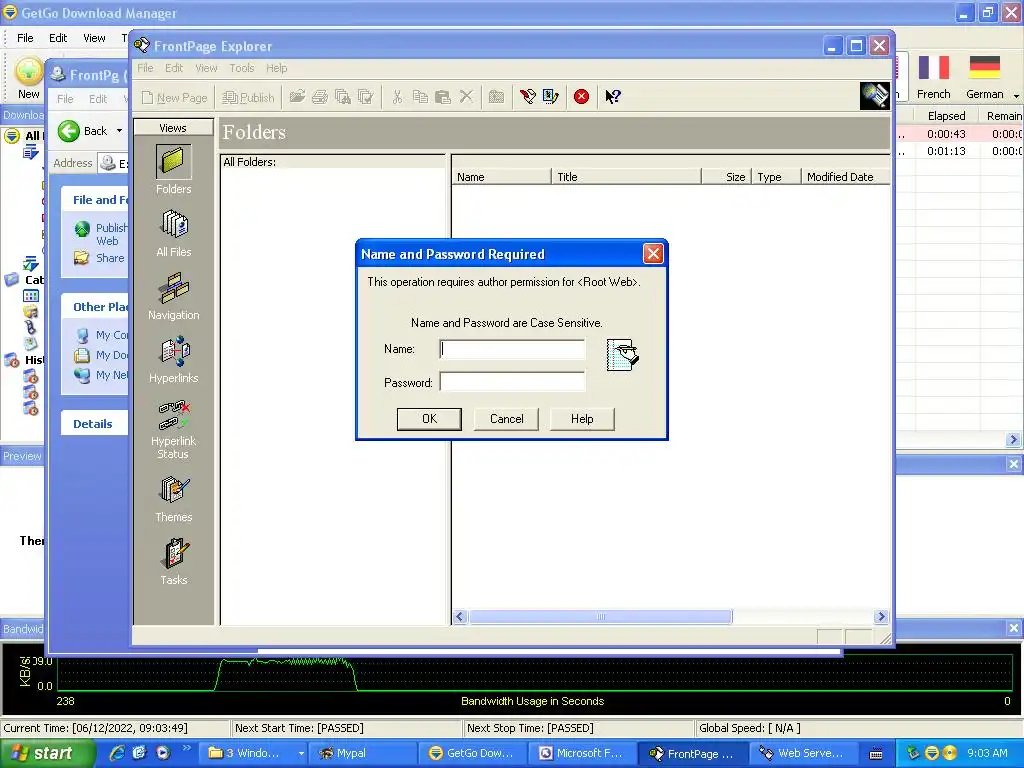1024x768 pixels.
Task: Open the Help menu in FrontPage Explorer
Action: coord(276,68)
